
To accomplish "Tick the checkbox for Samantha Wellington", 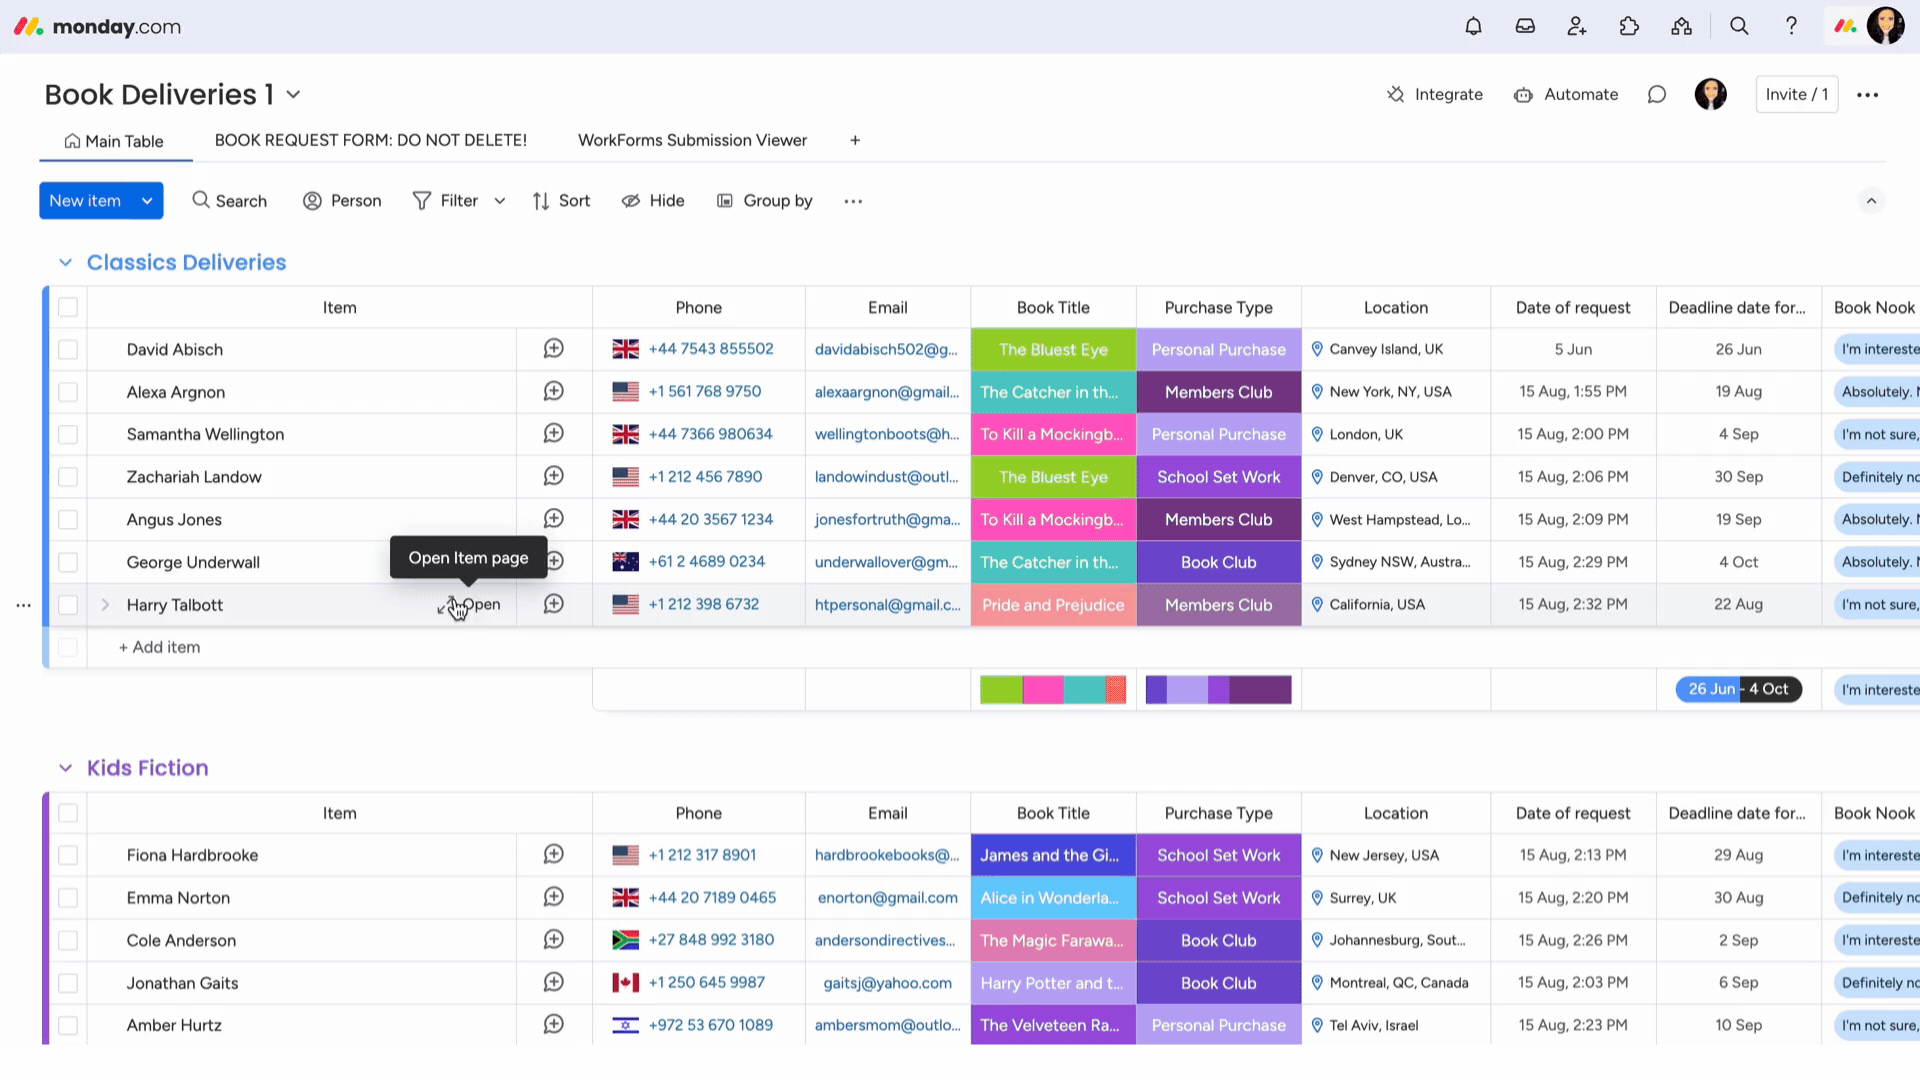I will [x=68, y=435].
